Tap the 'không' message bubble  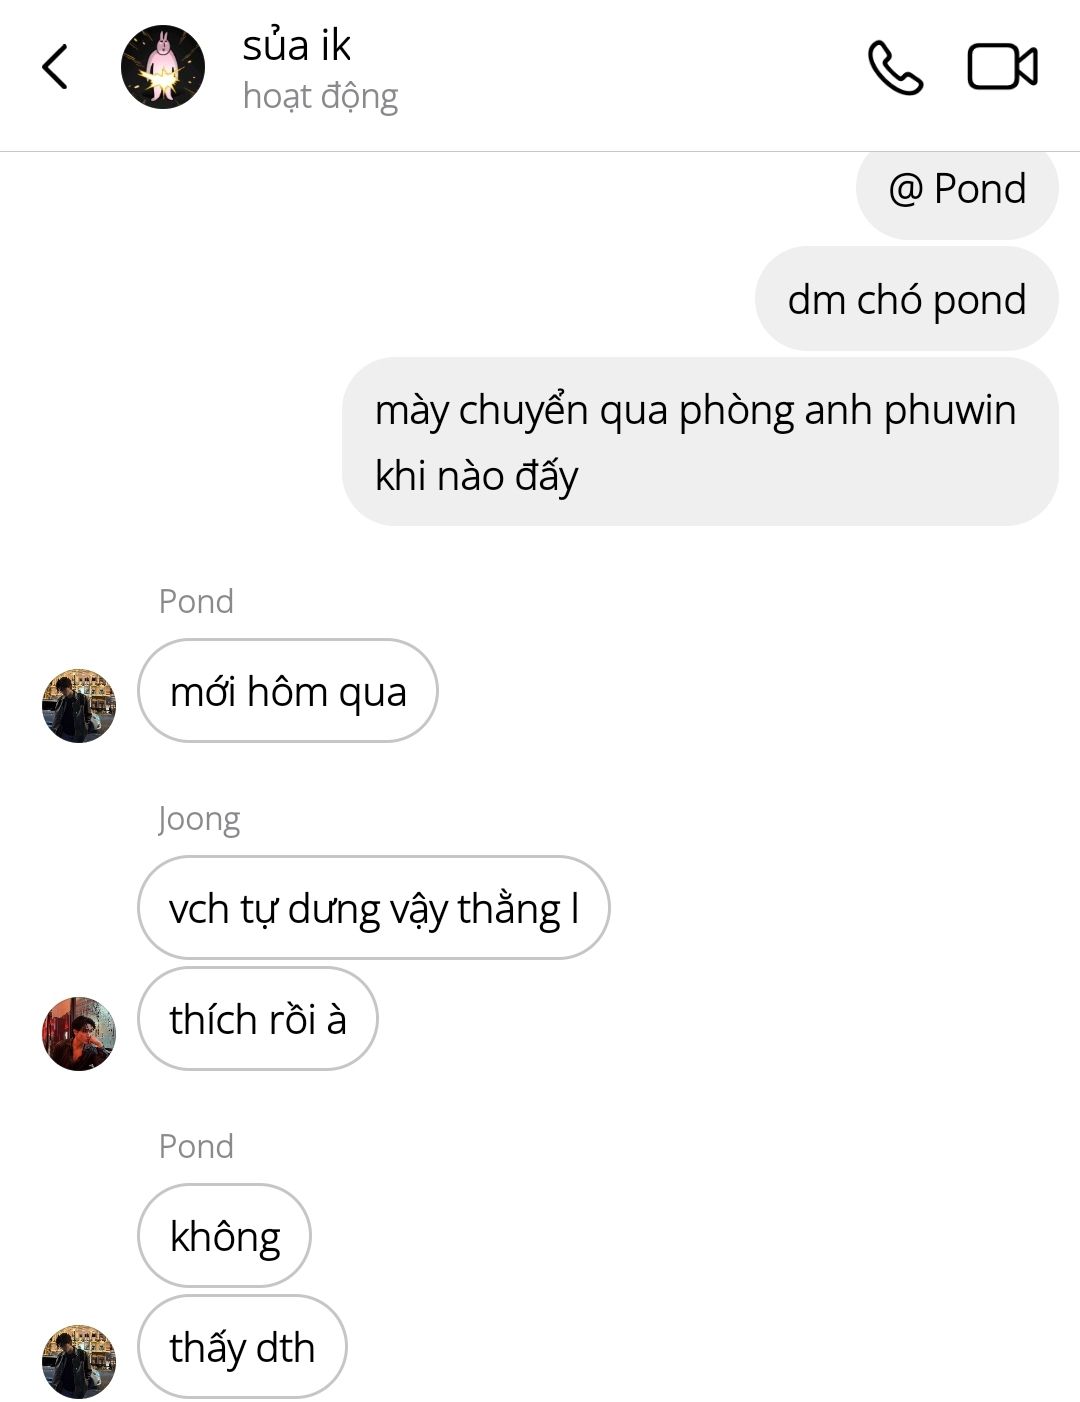(224, 1236)
